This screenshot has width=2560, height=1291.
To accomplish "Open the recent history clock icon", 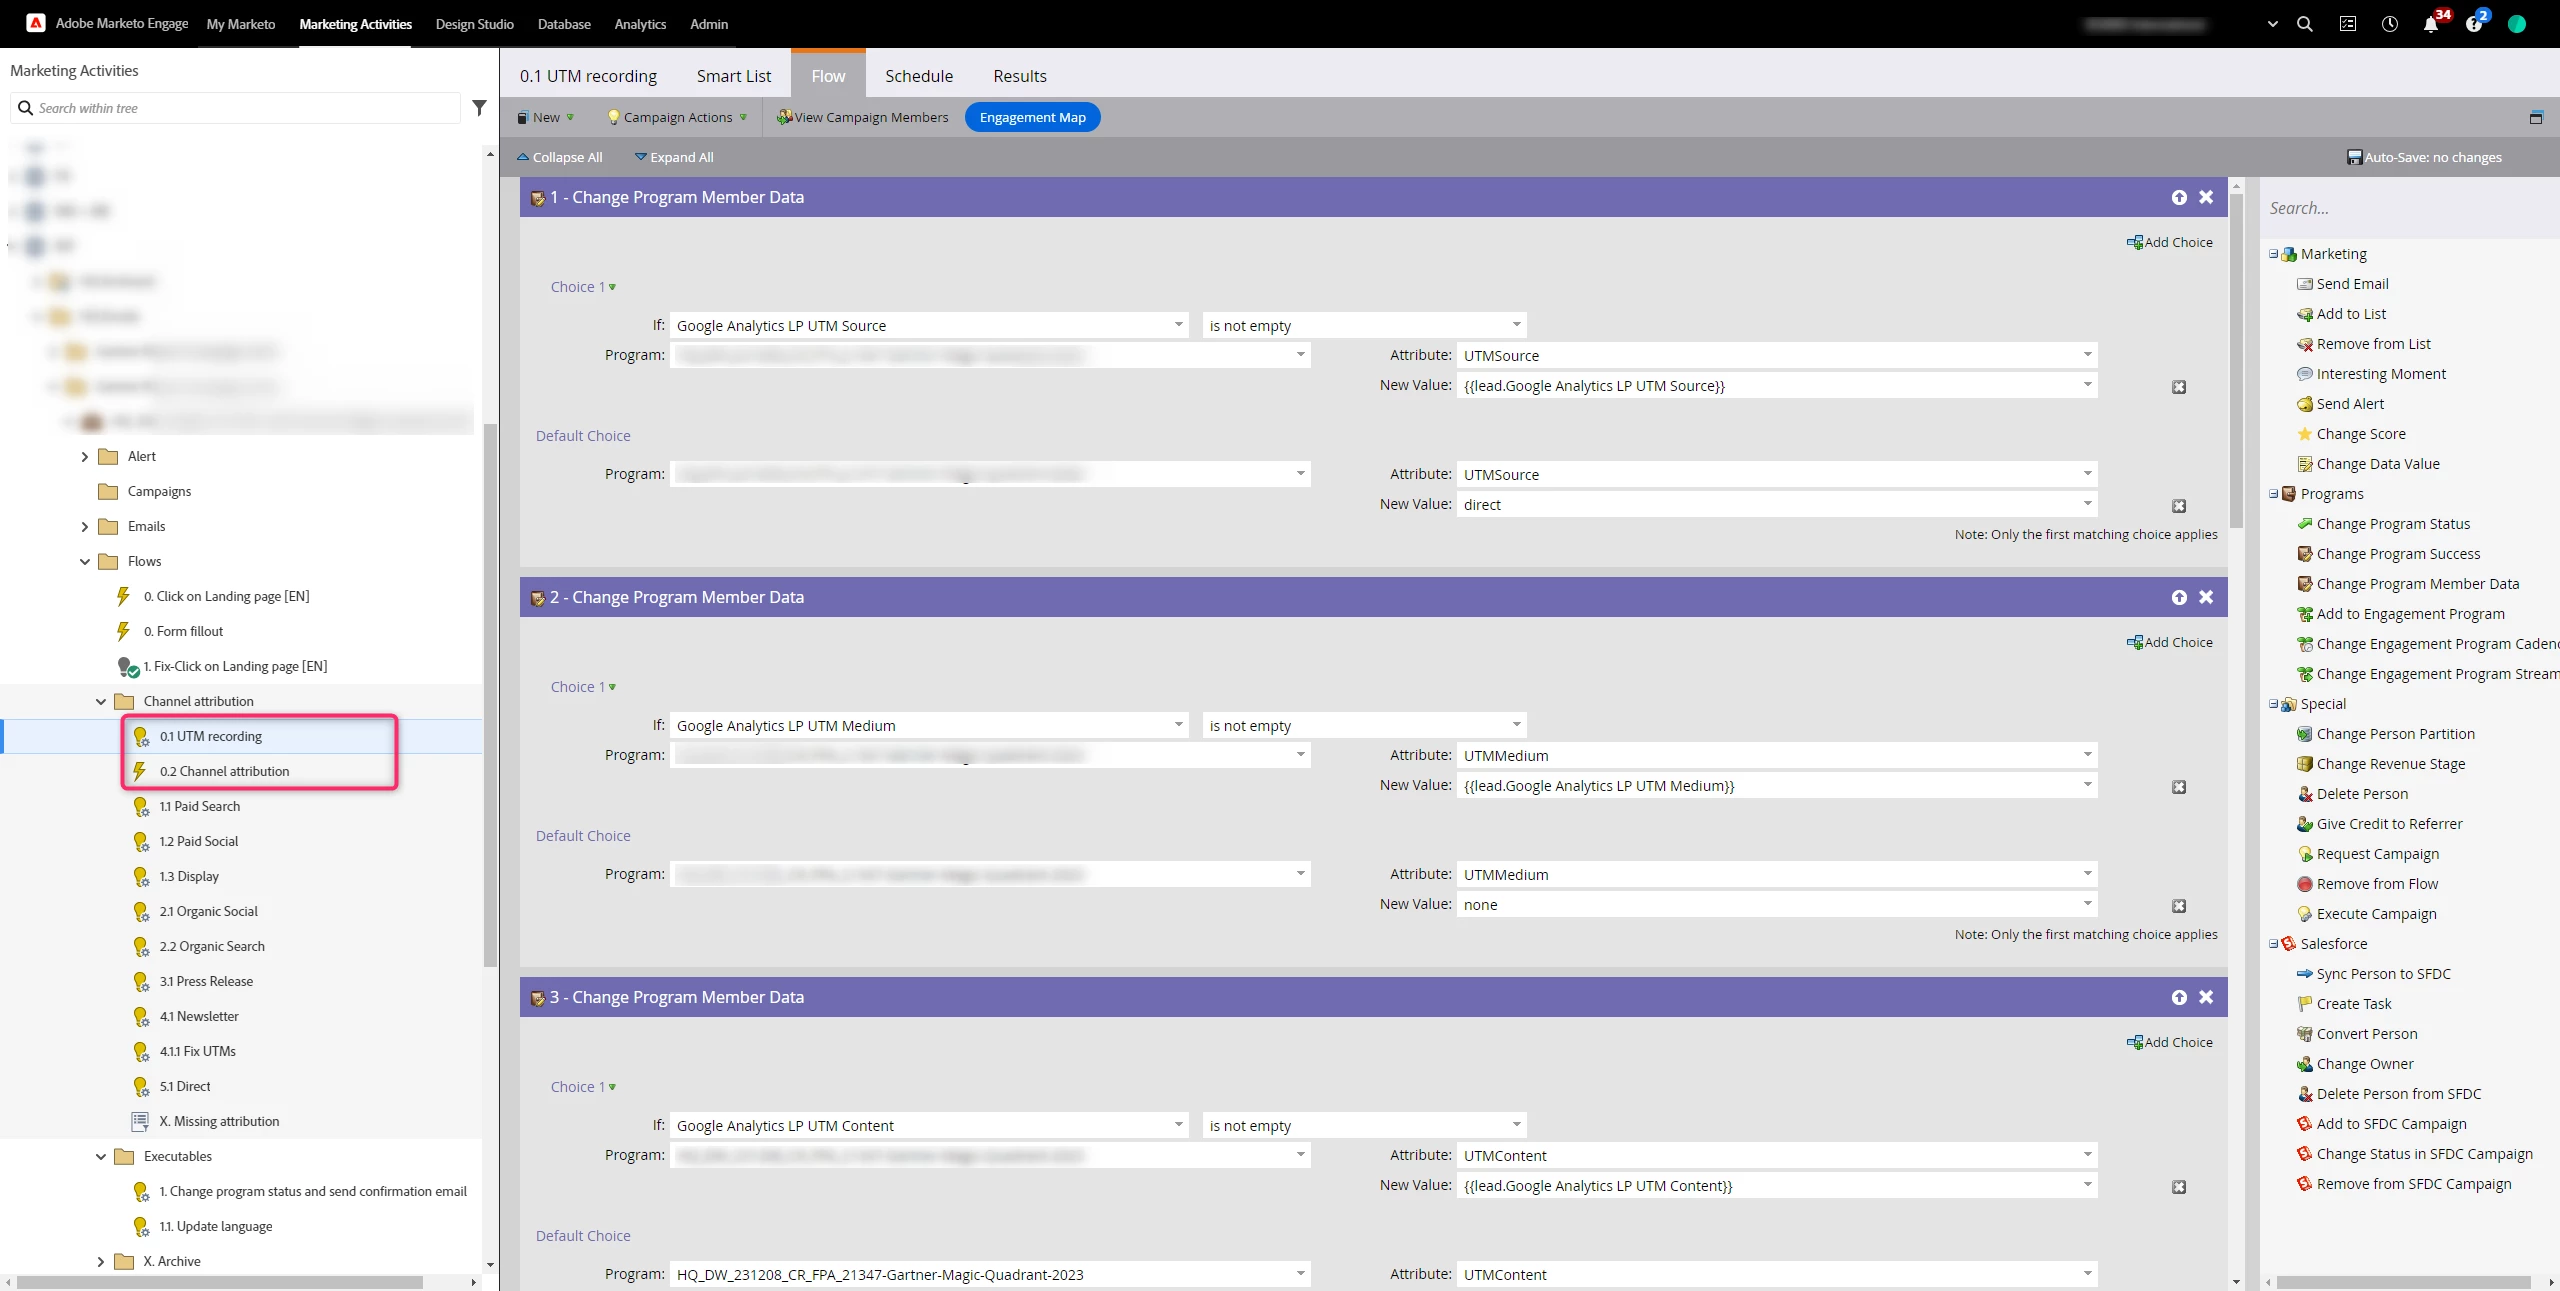I will point(2389,24).
